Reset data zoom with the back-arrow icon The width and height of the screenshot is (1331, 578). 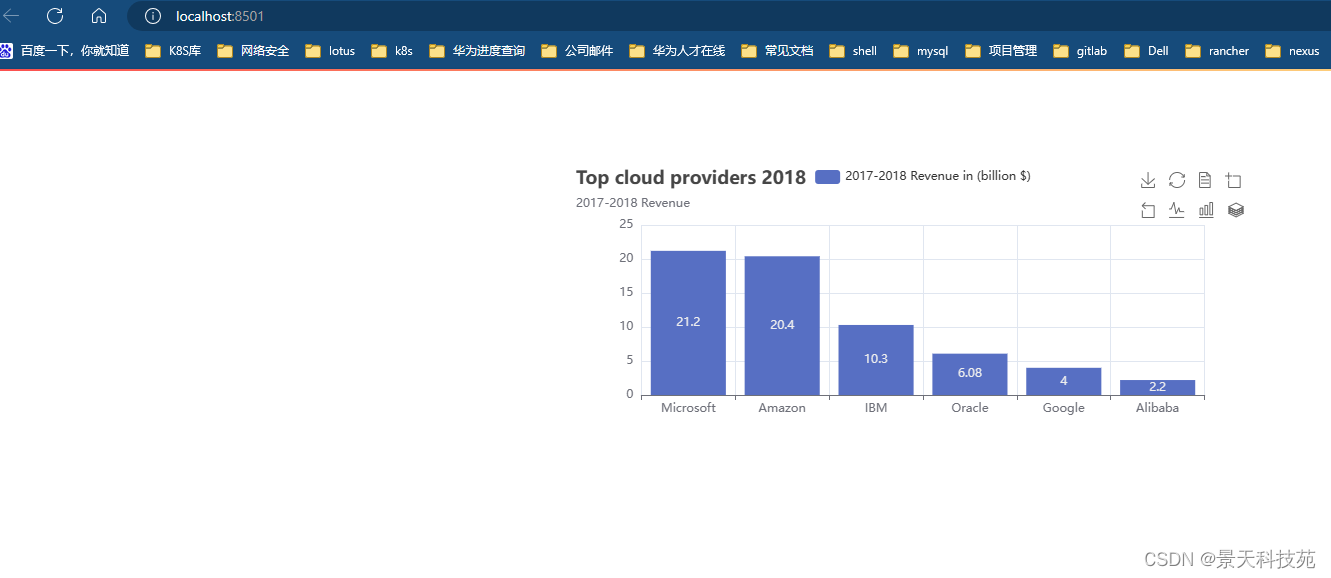coord(1147,210)
